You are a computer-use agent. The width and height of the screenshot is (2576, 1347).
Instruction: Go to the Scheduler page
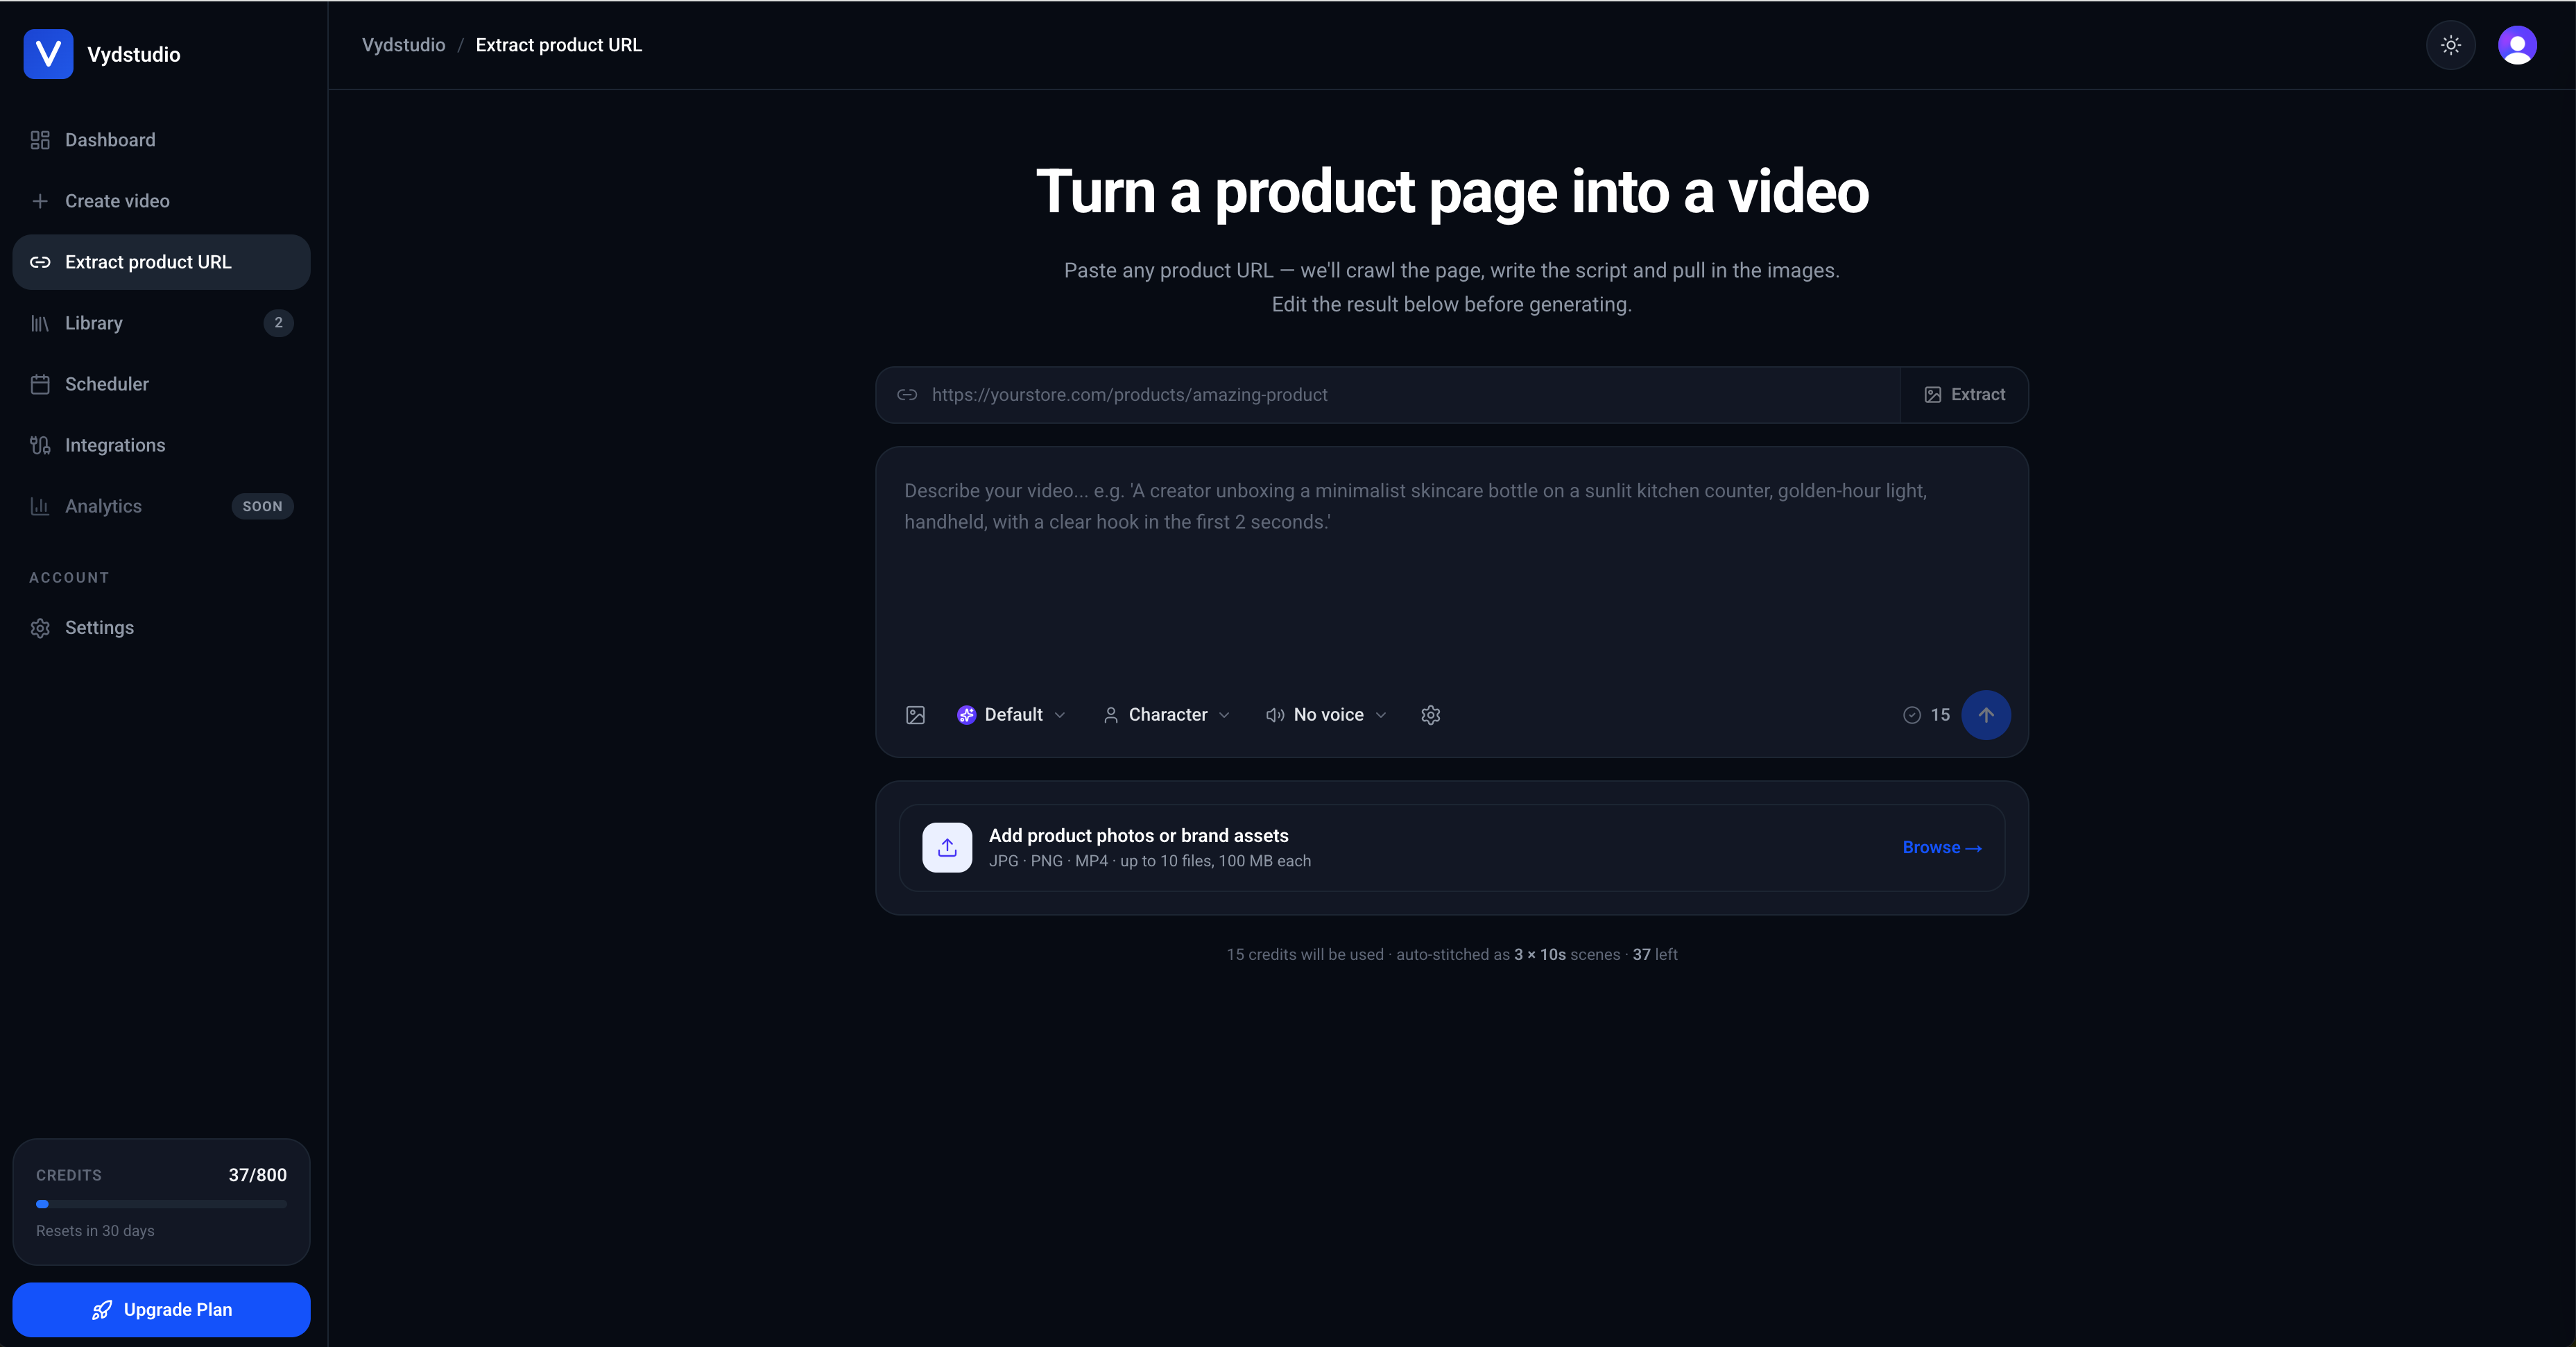pos(161,384)
